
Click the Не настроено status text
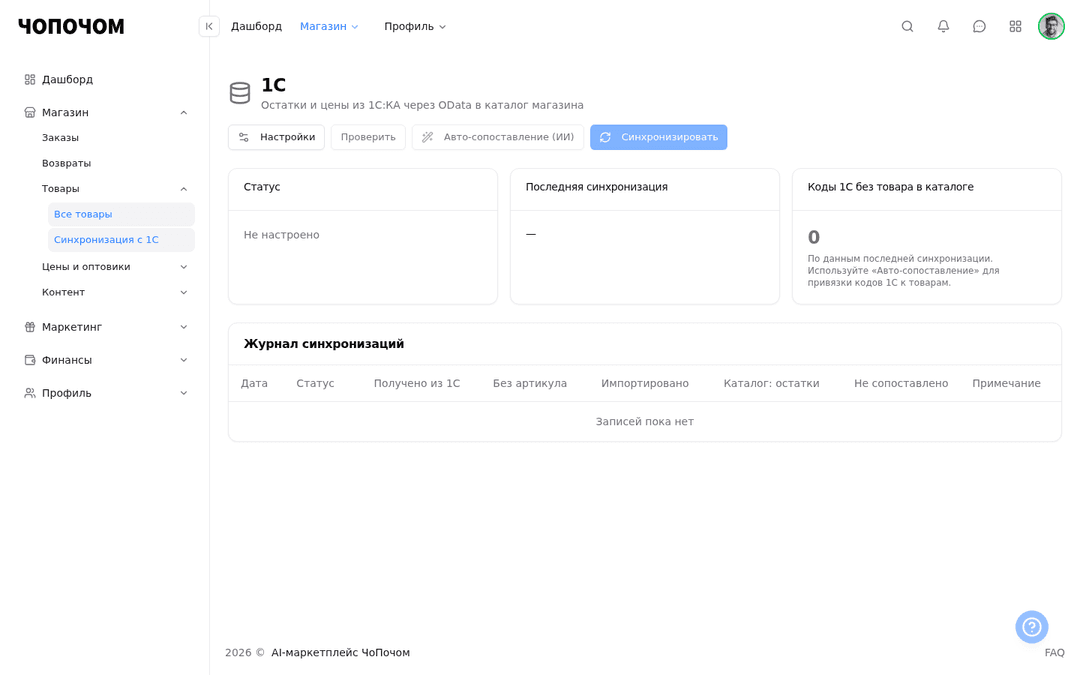point(281,235)
